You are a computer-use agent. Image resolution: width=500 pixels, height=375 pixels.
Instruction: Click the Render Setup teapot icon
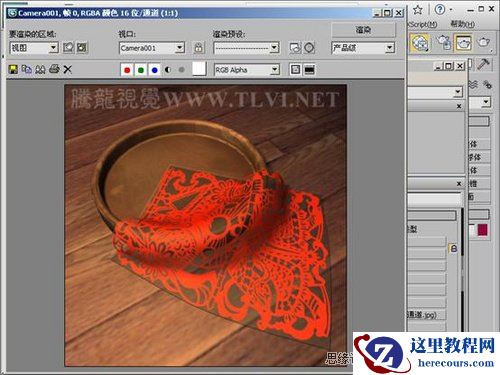444,42
